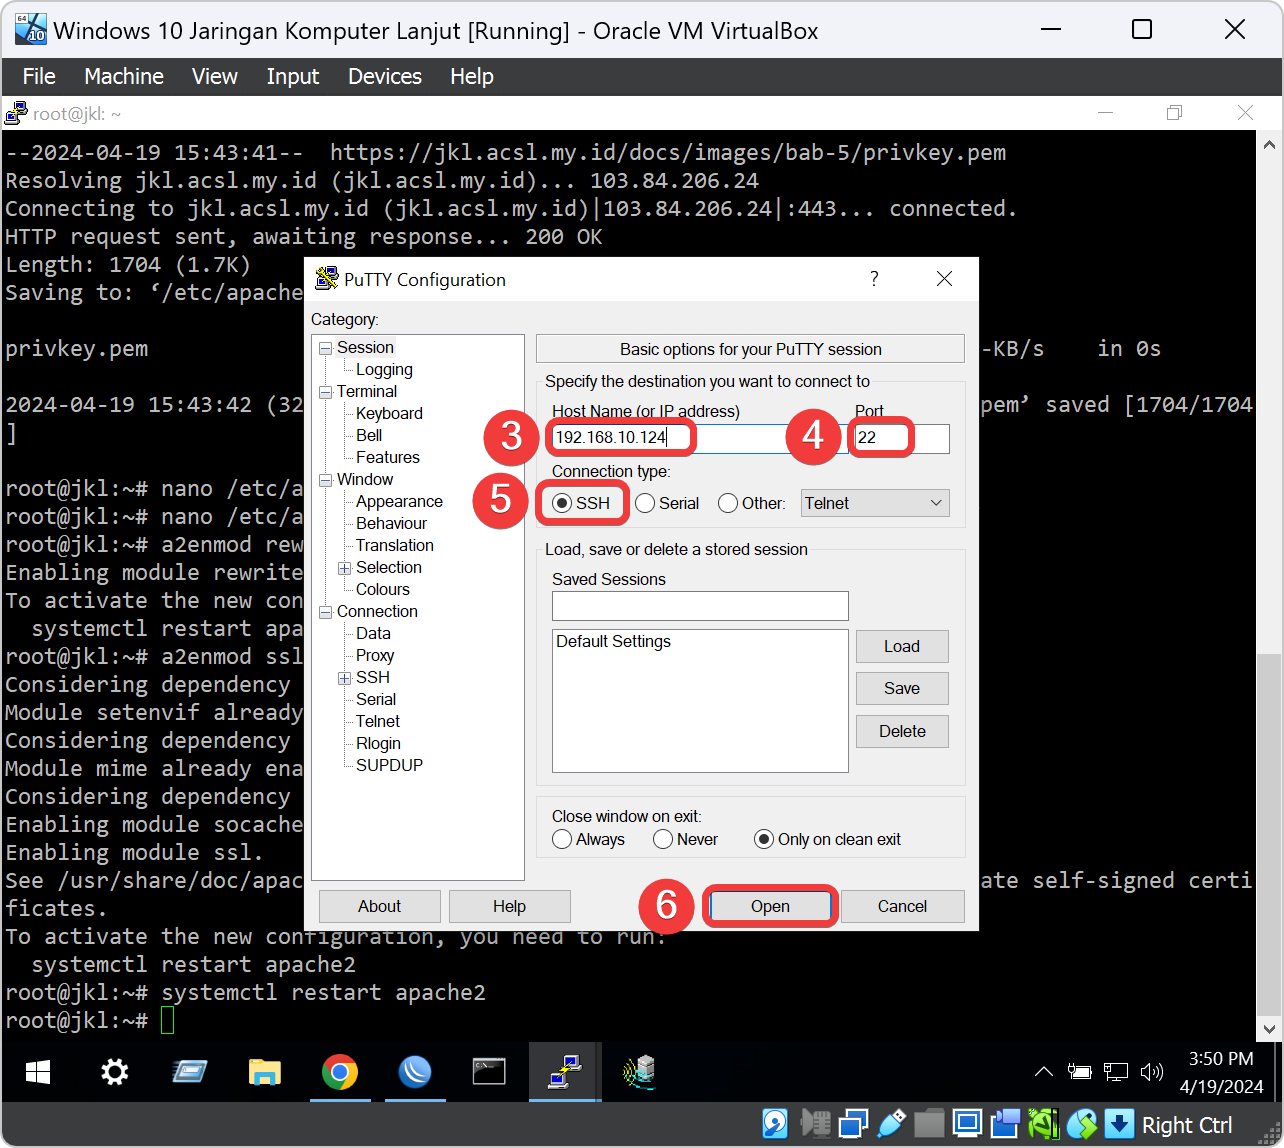Choose Only on clean exit option

tap(828, 839)
